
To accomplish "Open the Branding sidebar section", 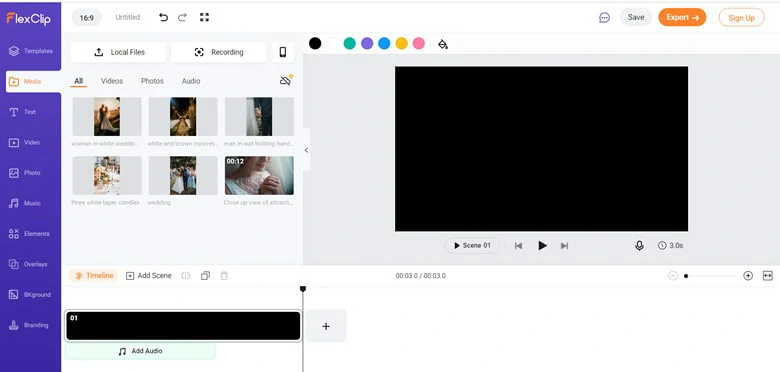I will (28, 325).
